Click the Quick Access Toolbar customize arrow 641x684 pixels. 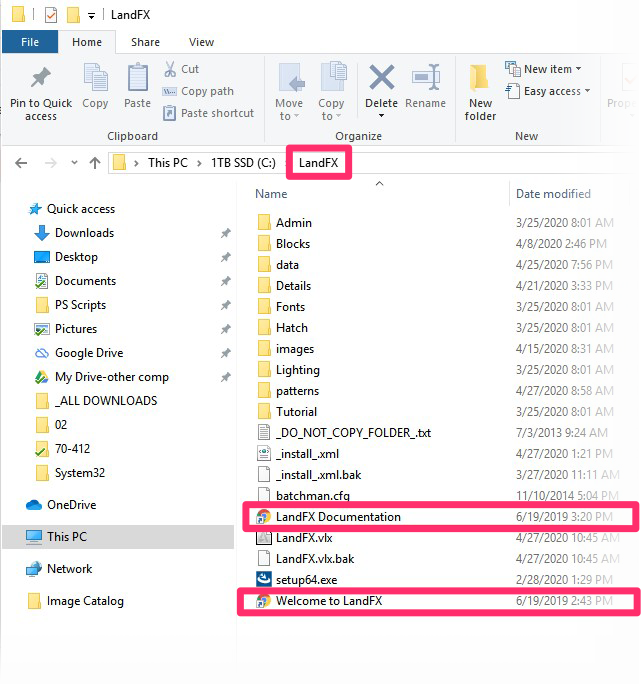pos(91,16)
